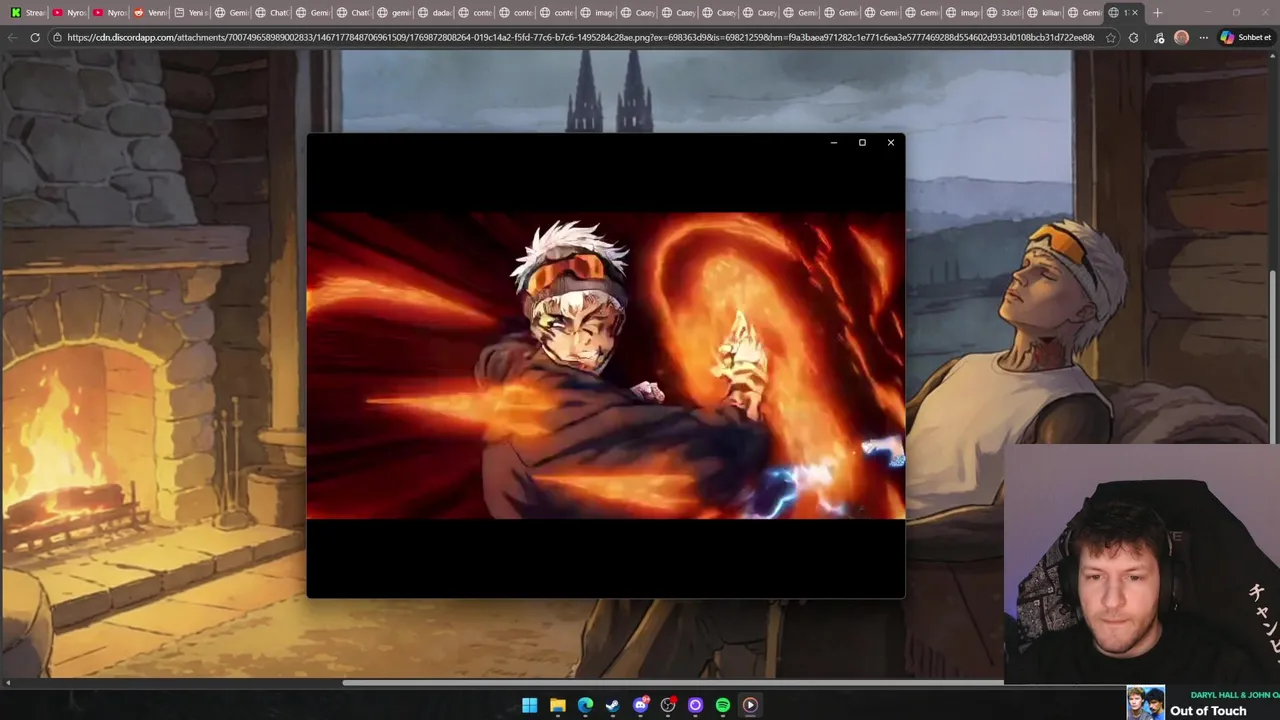Viewport: 1280px width, 720px height.
Task: Click the Out of Touch song title
Action: coord(1208,711)
